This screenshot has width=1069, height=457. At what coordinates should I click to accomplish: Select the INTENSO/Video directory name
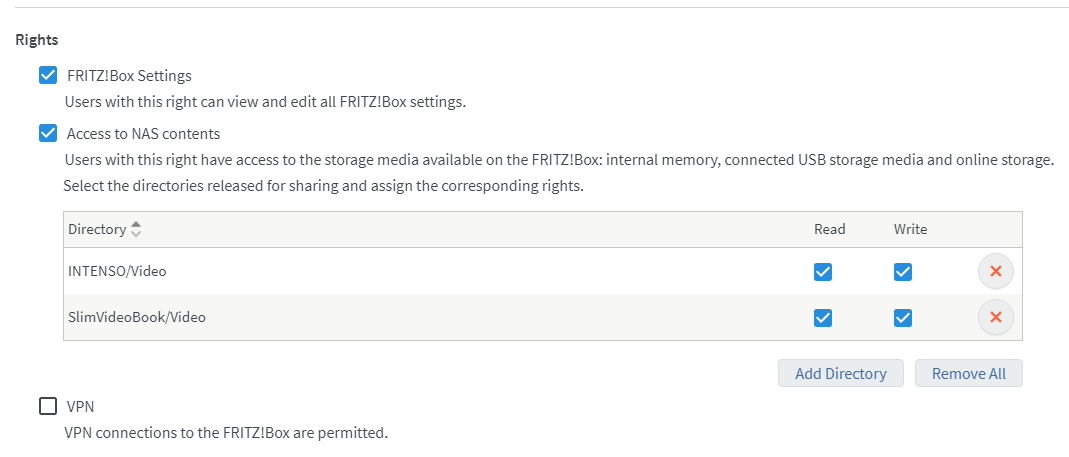(117, 271)
